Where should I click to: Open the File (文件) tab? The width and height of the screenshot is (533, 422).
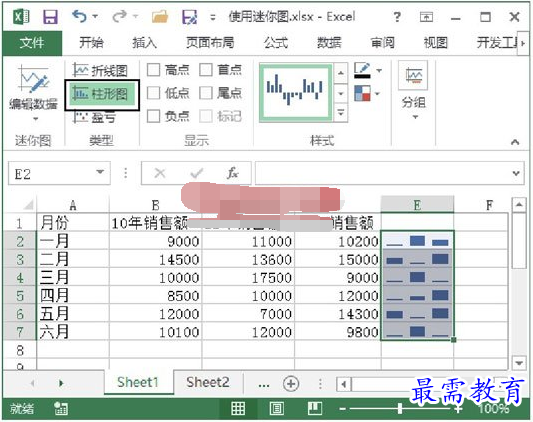[x=32, y=43]
